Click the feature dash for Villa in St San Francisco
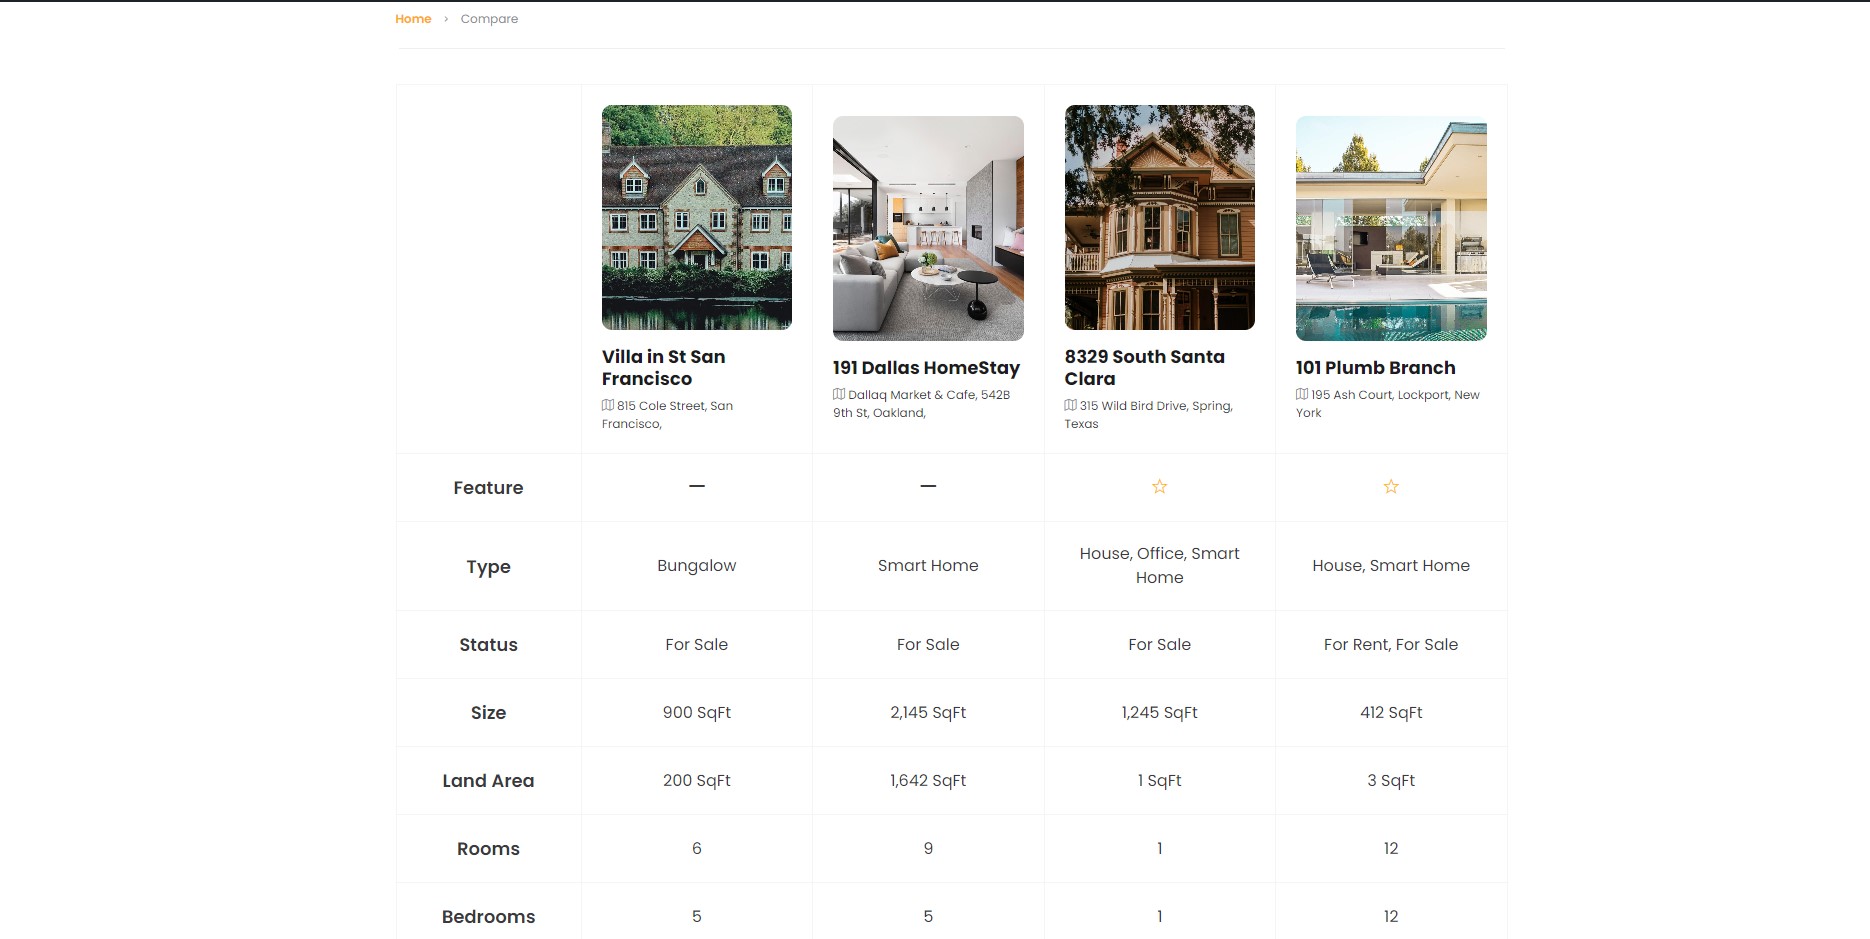1870x939 pixels. [x=697, y=486]
